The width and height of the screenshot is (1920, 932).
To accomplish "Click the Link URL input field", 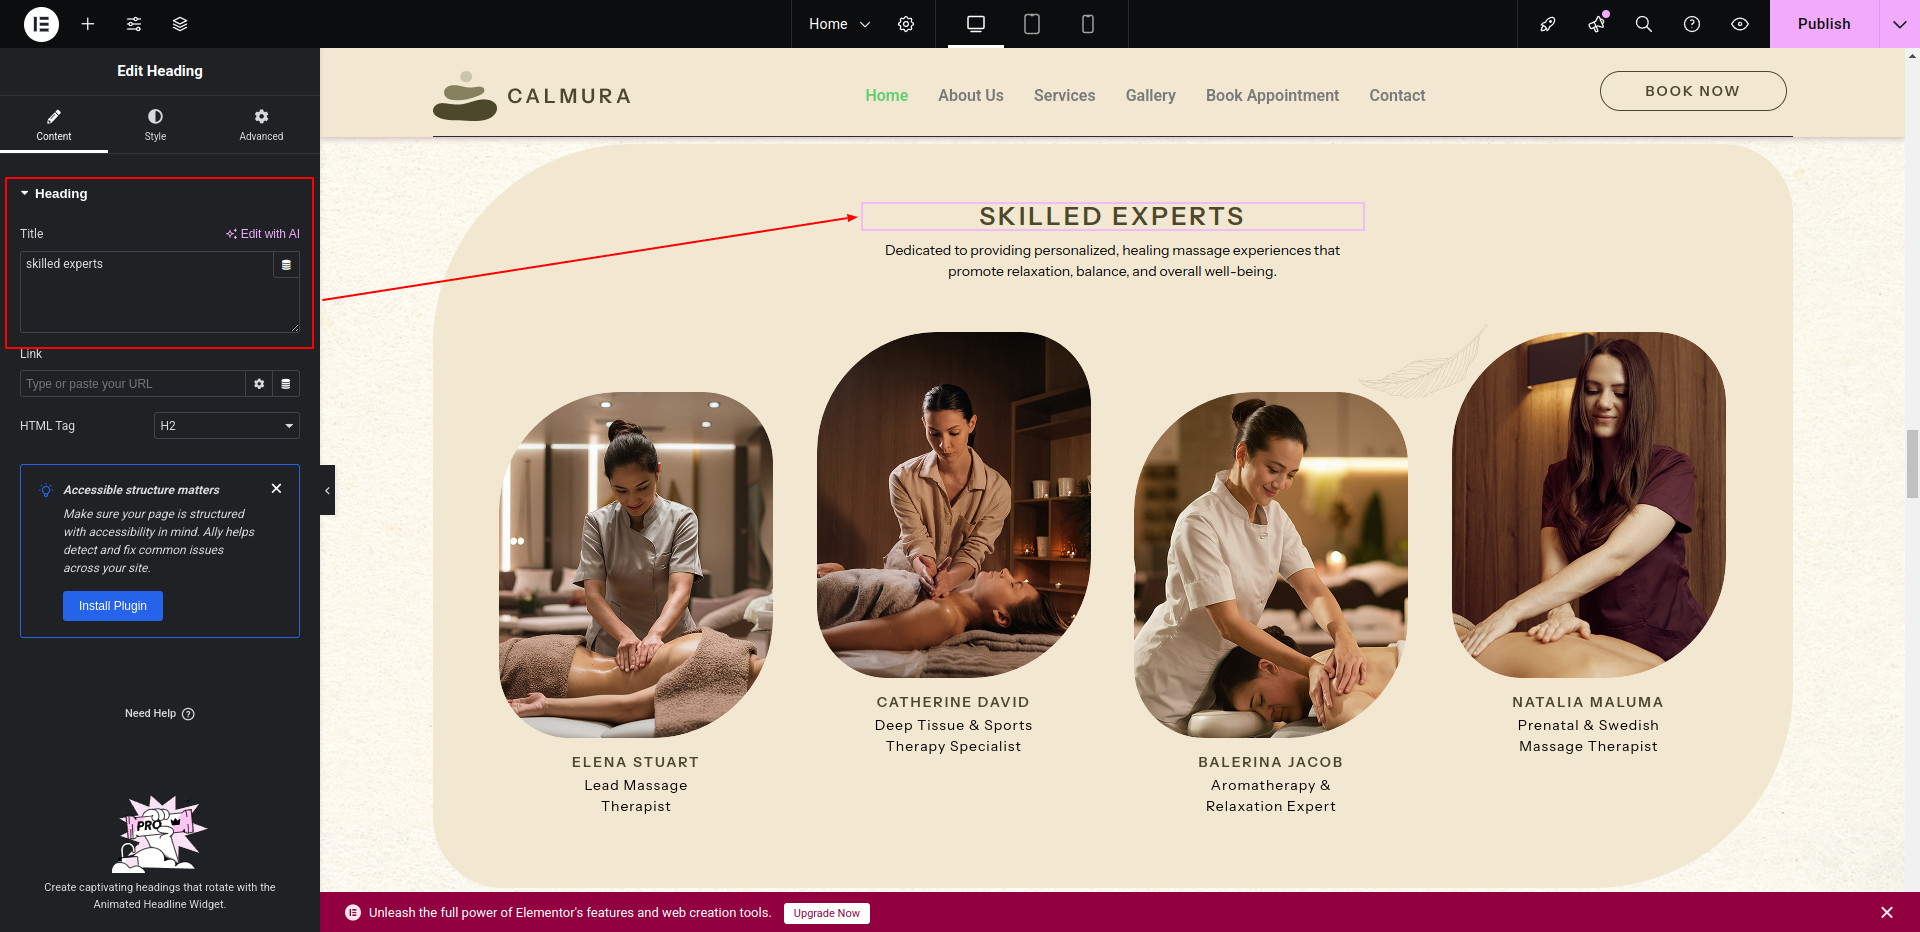I will click(x=132, y=384).
